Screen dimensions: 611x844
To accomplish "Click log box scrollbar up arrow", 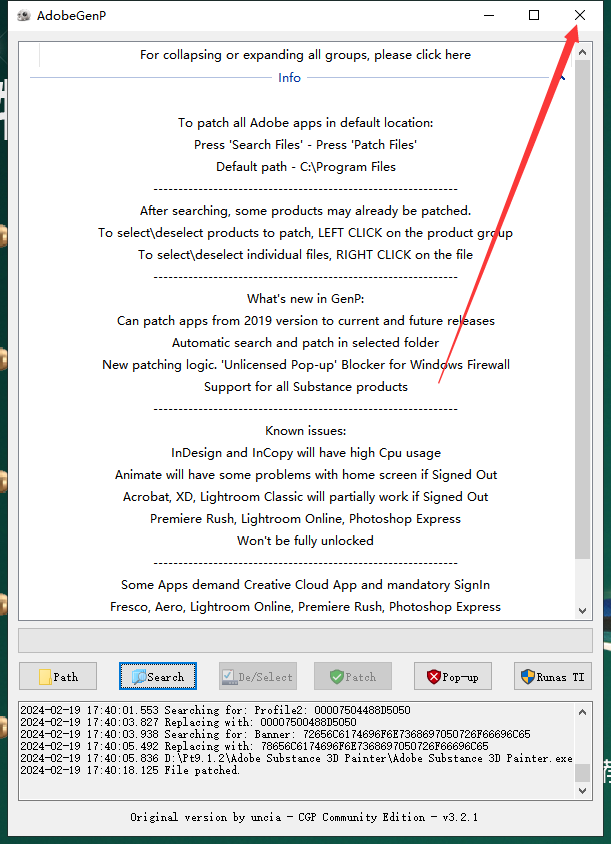I will point(582,712).
